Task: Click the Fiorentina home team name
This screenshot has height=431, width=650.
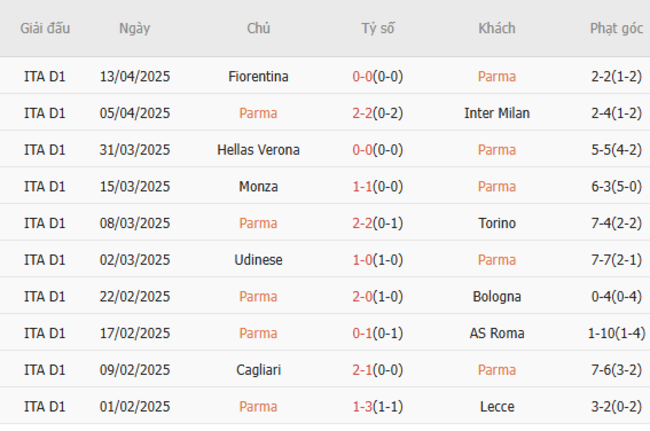Action: 258,76
